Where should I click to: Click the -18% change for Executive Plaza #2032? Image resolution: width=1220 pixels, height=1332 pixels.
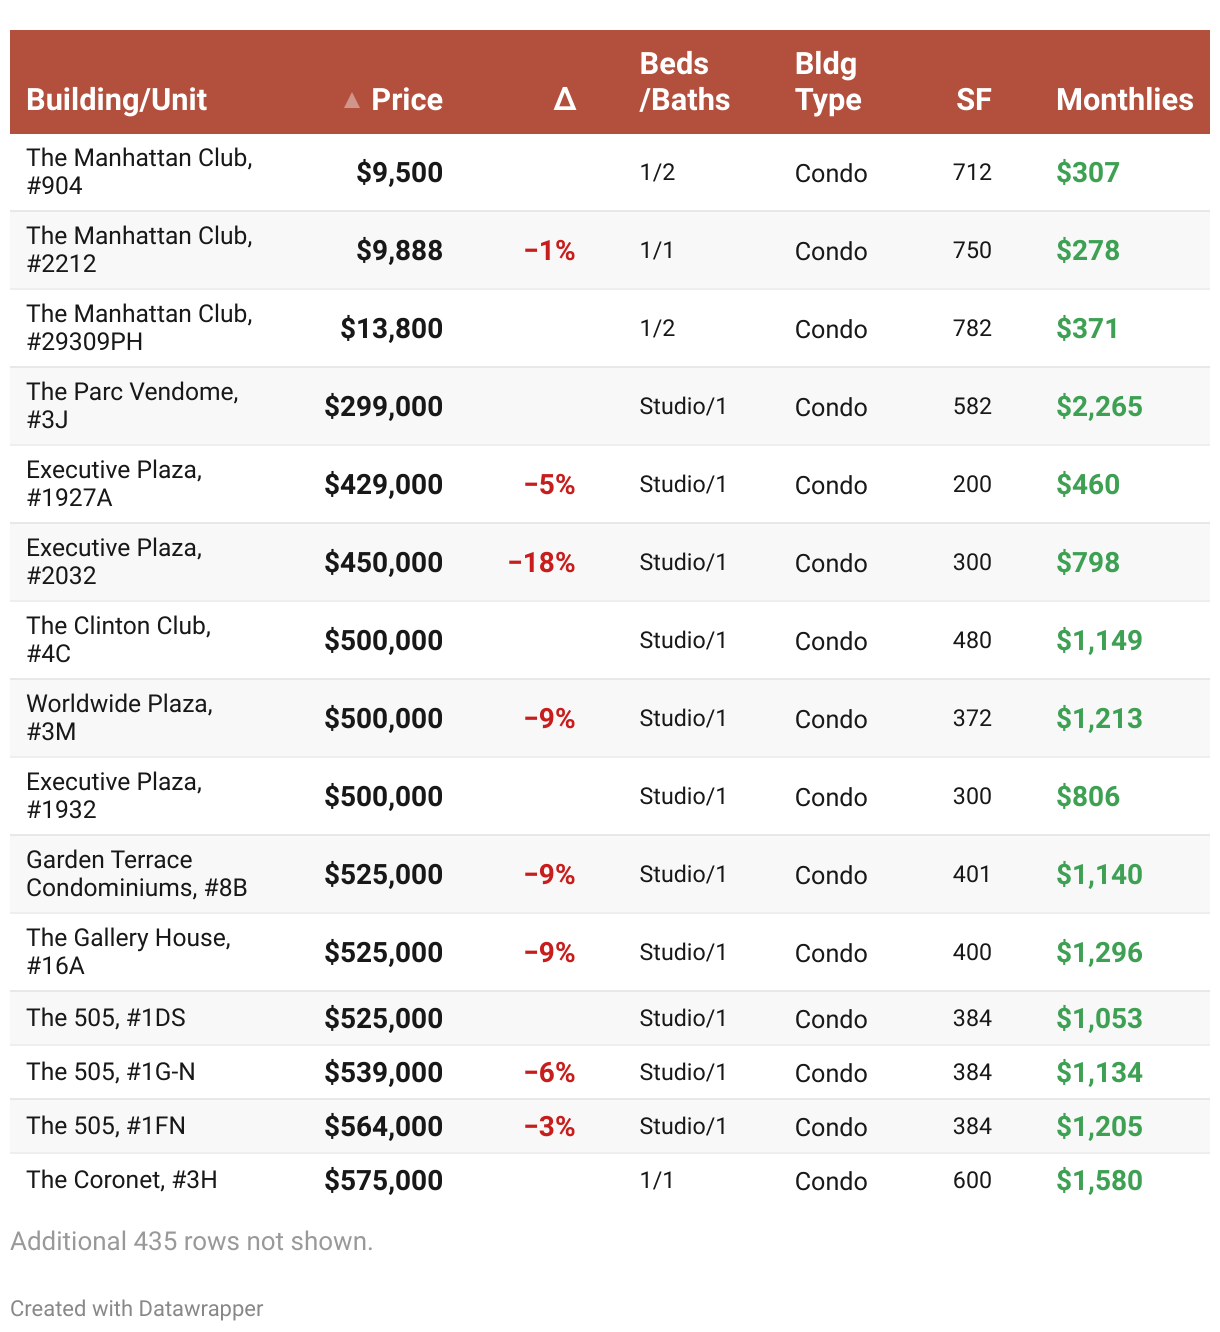pos(541,563)
